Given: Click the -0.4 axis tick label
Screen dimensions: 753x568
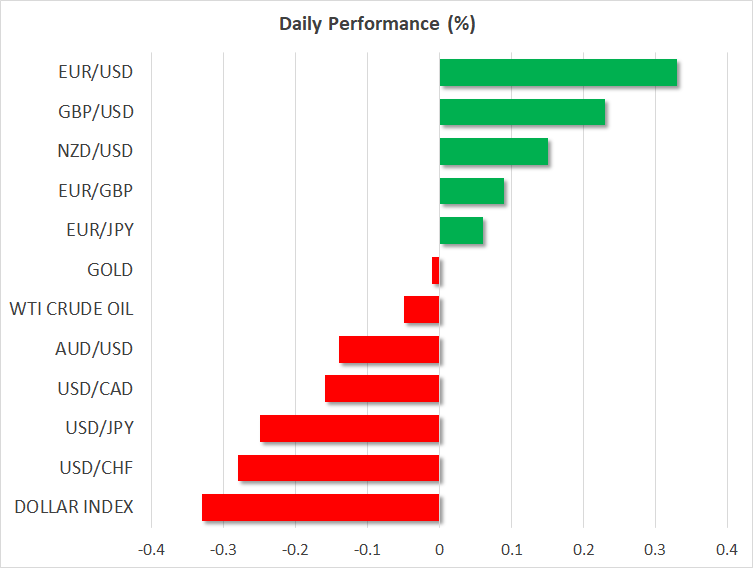Looking at the screenshot, I should click(x=151, y=550).
